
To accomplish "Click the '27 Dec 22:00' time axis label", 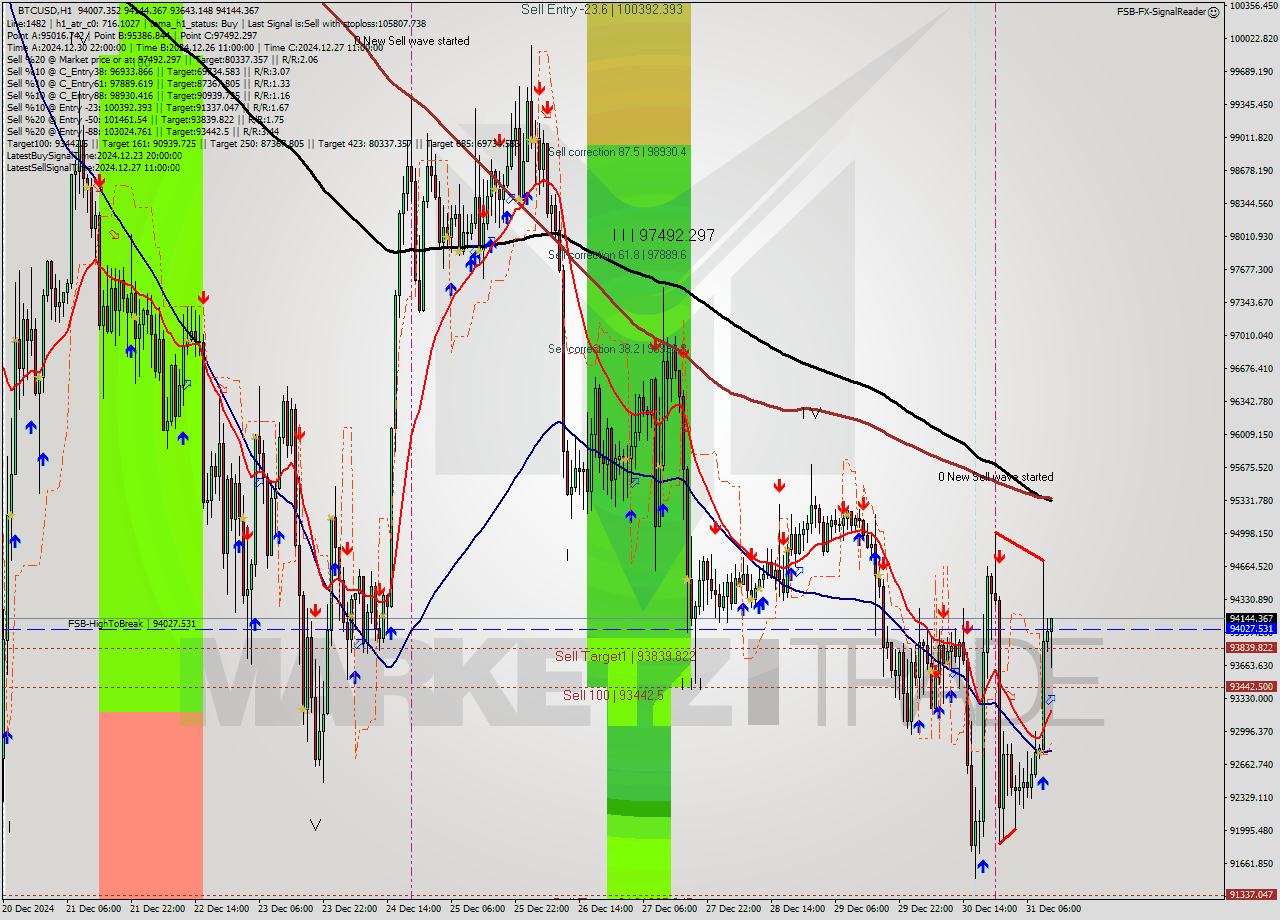I will 732,909.
